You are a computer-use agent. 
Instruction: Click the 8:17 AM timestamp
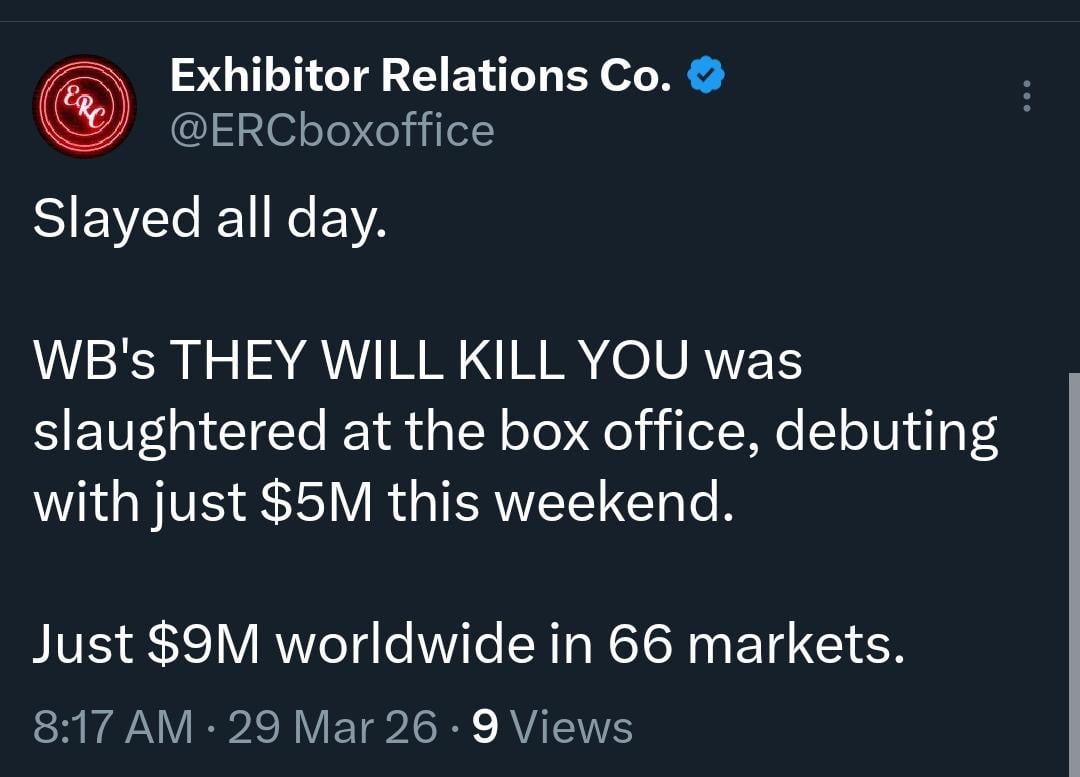(x=112, y=727)
